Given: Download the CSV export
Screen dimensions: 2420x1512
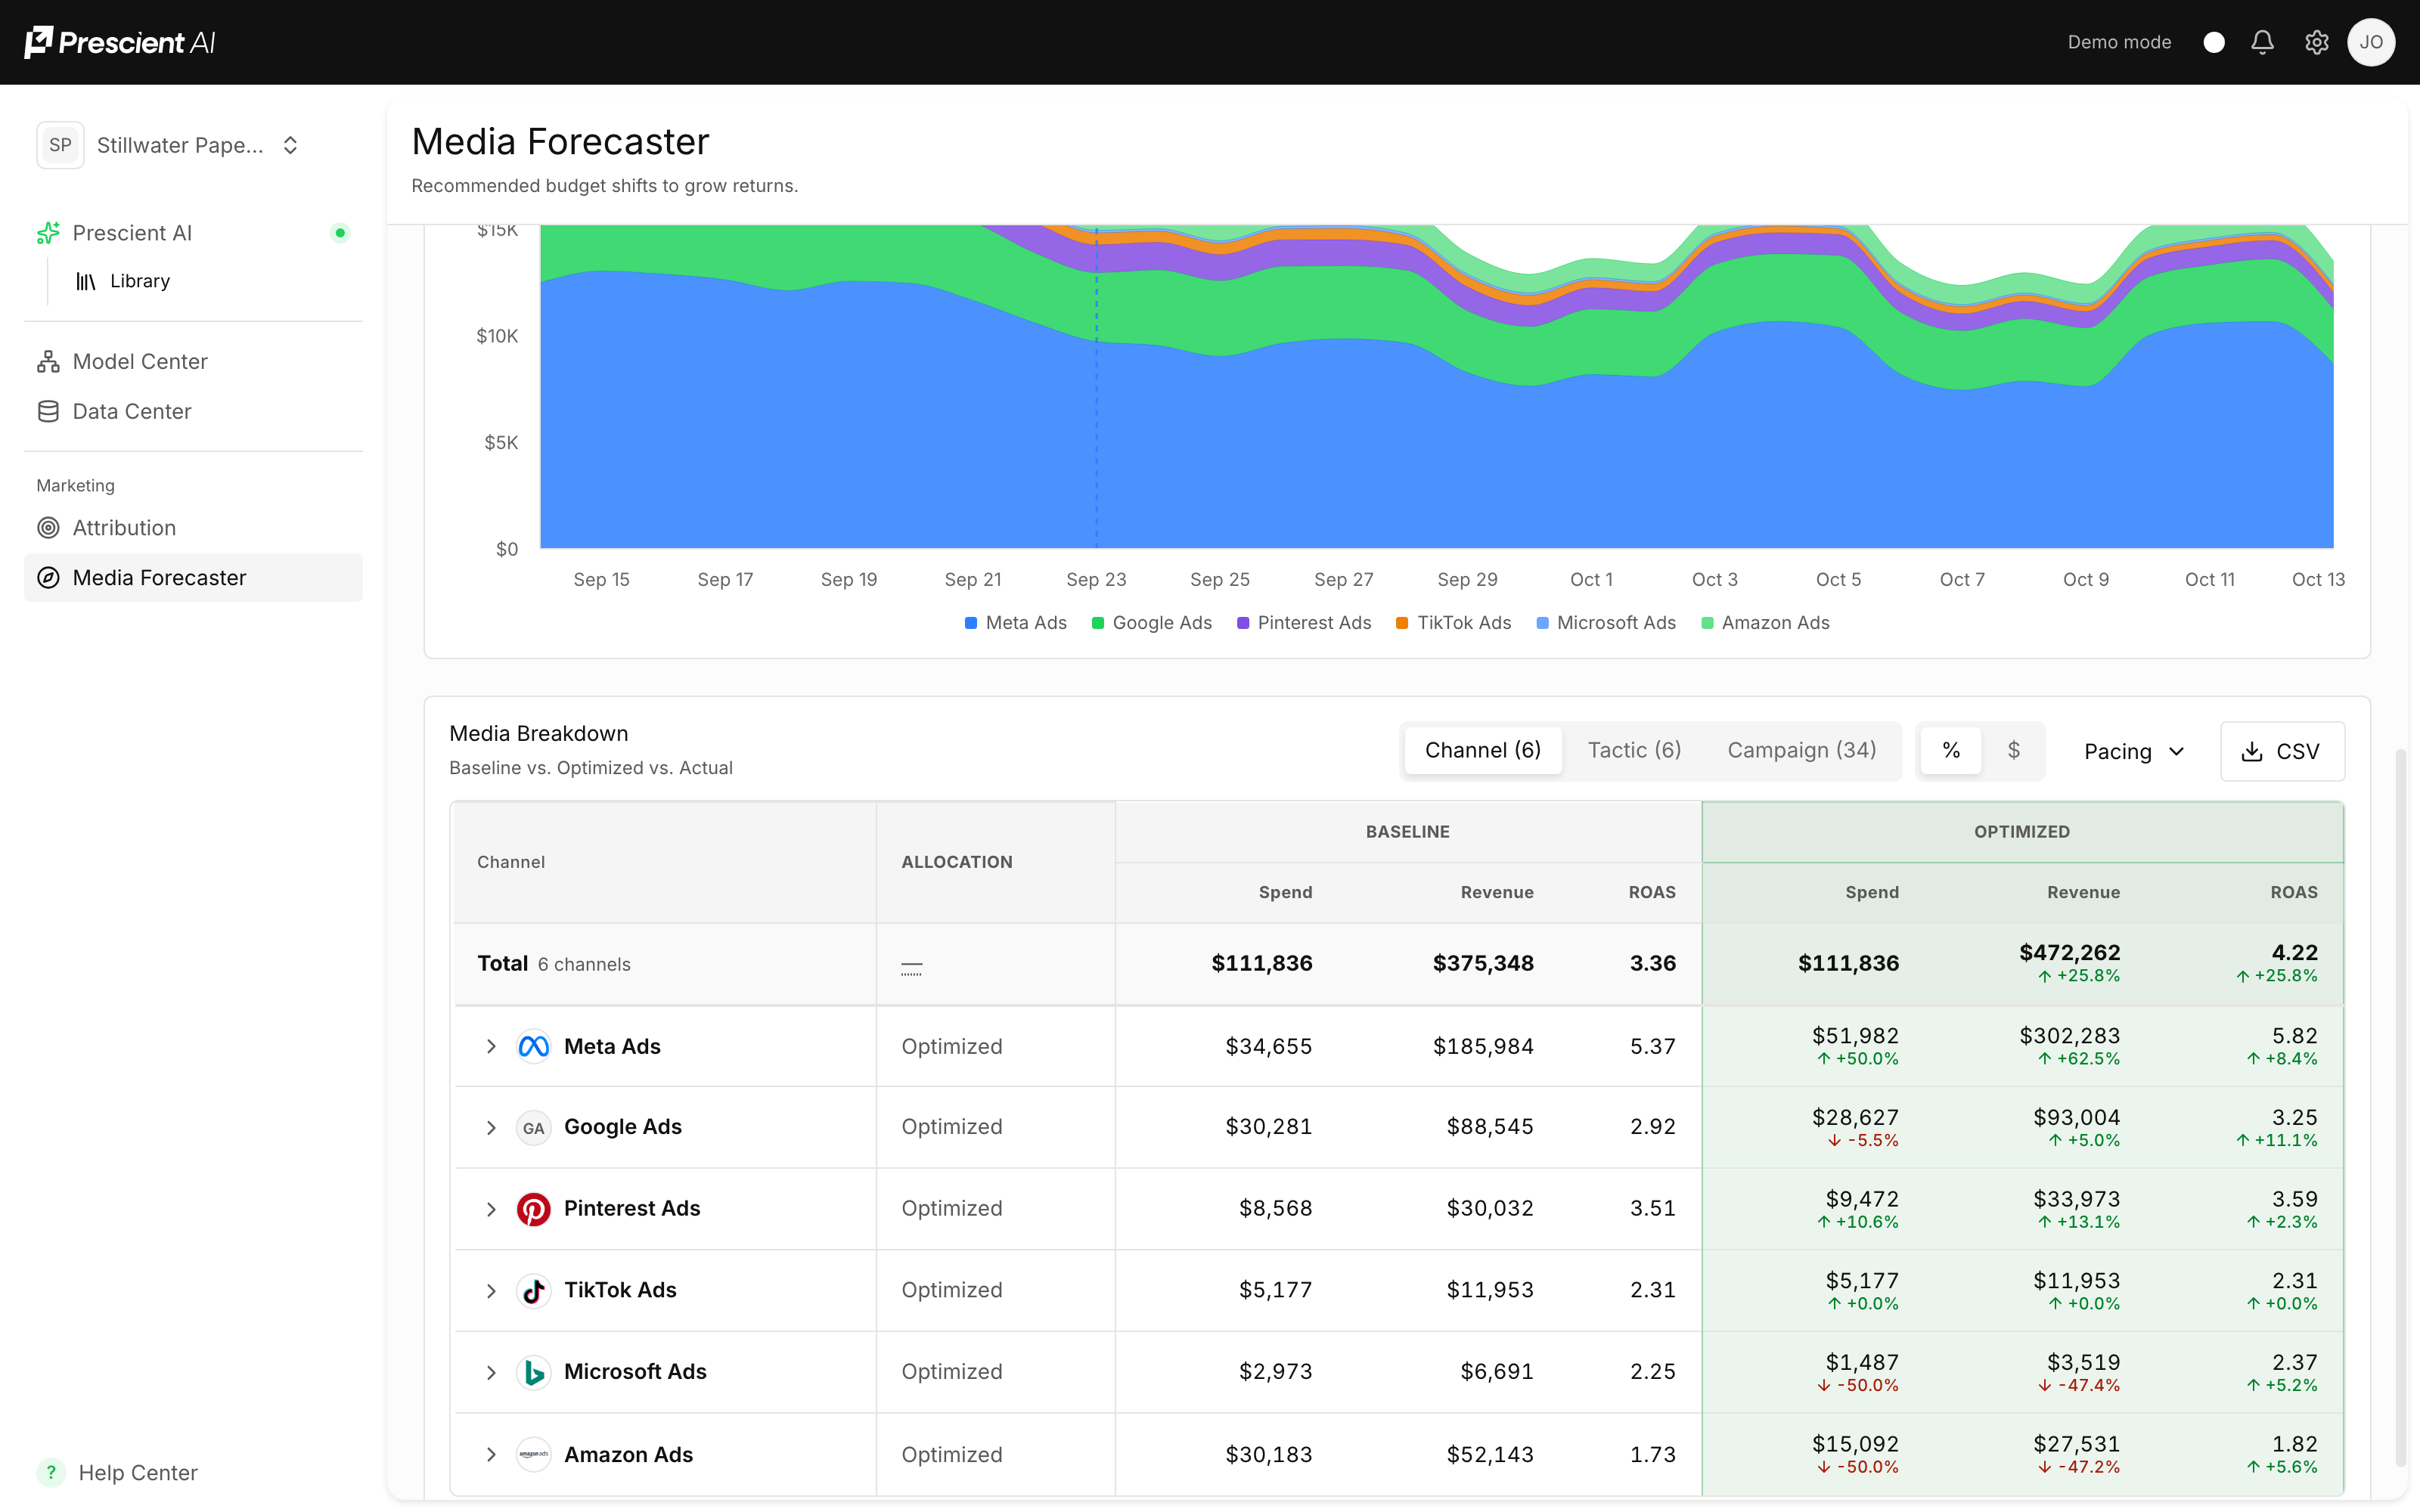Looking at the screenshot, I should pos(2282,751).
